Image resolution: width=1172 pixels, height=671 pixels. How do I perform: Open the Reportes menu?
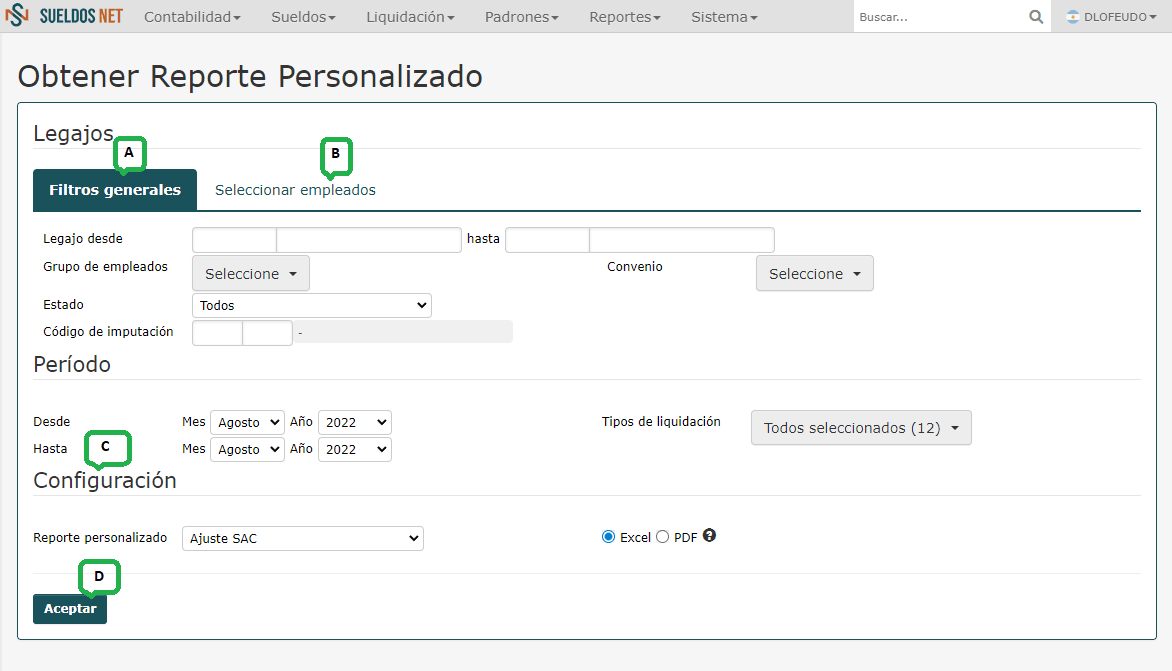(x=625, y=17)
